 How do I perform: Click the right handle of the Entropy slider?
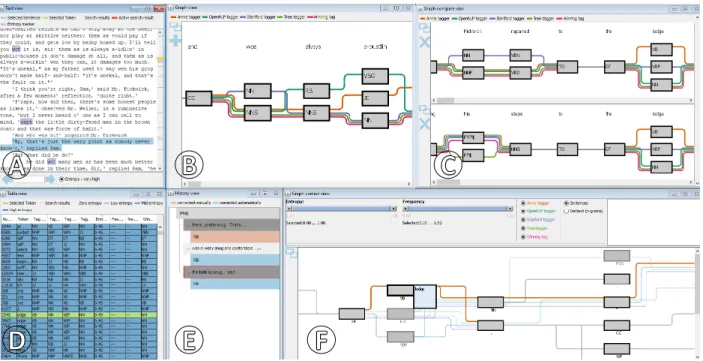393,209
